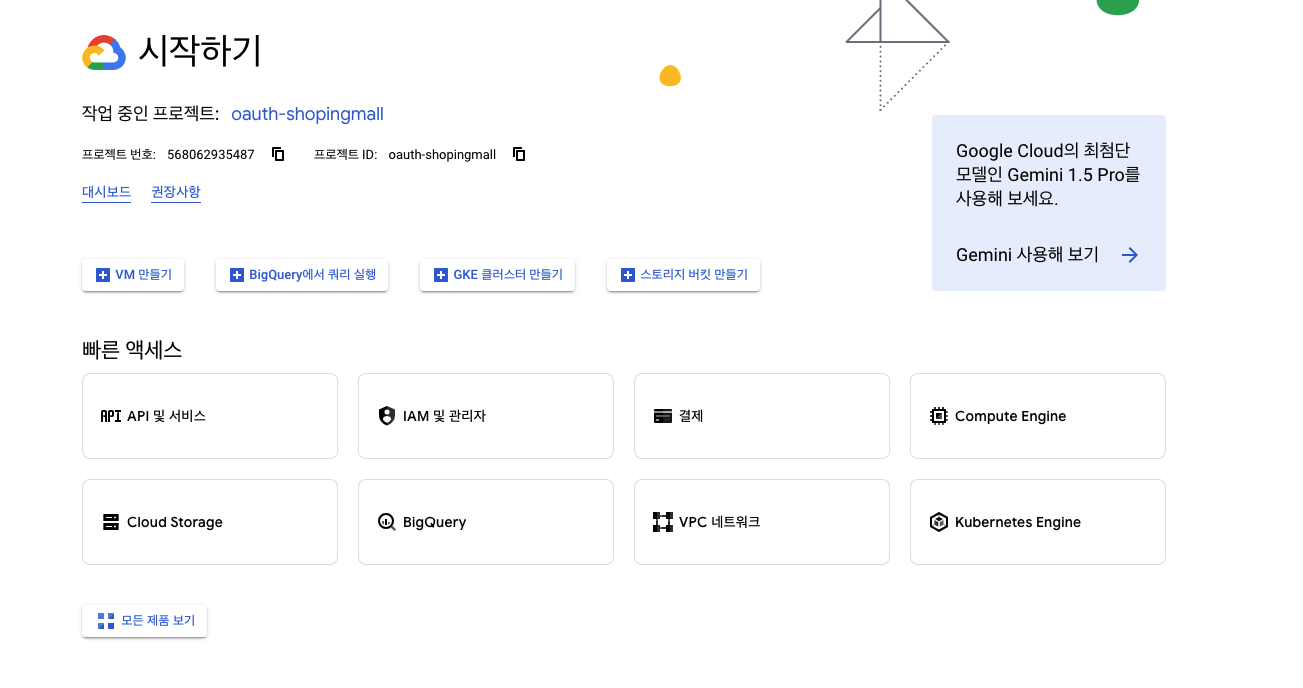Click the plus icon on VM 만들기
The width and height of the screenshot is (1303, 688).
[103, 275]
